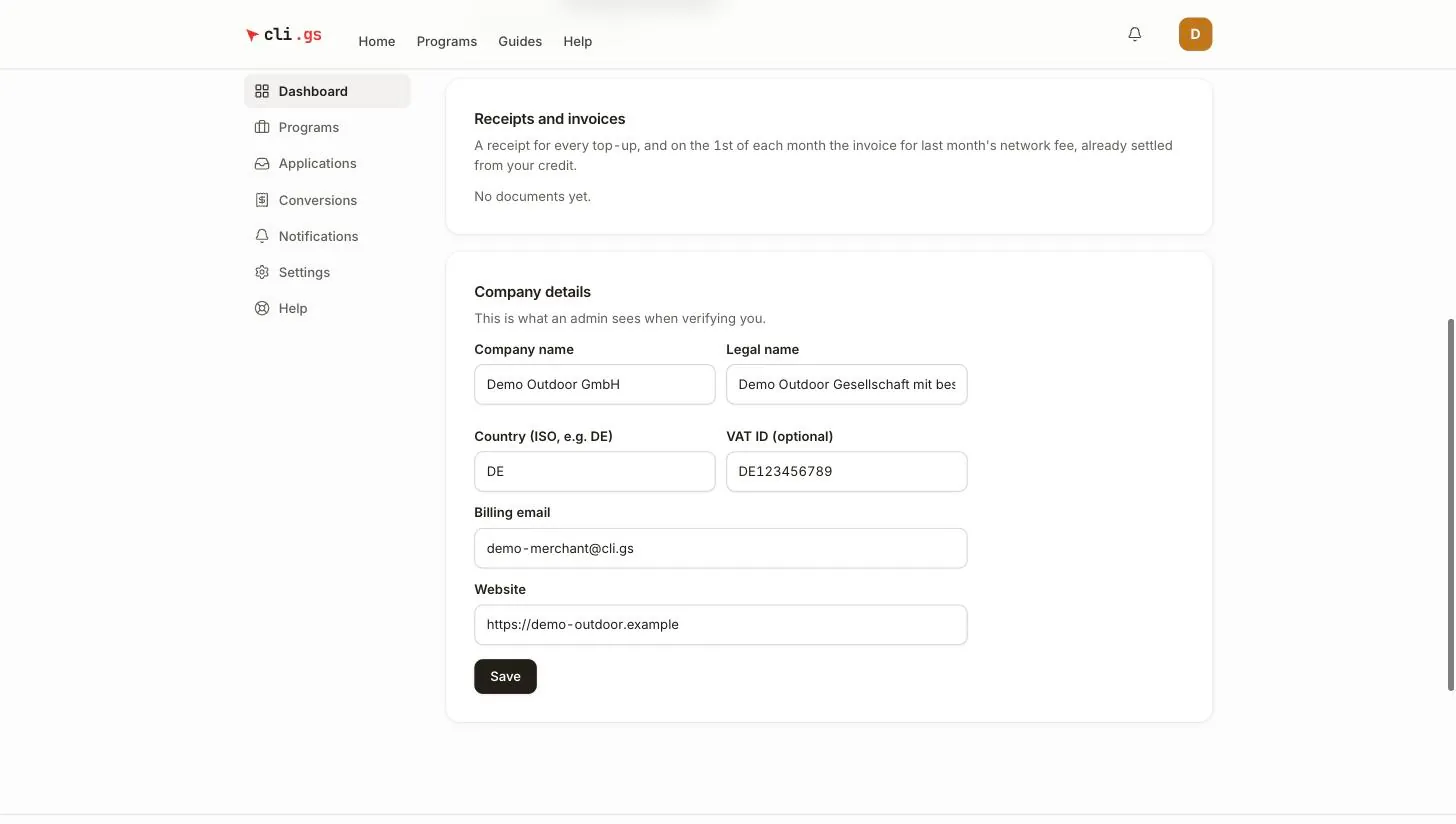Image resolution: width=1456 pixels, height=824 pixels.
Task: Click into the VAT ID field
Action: pos(846,471)
